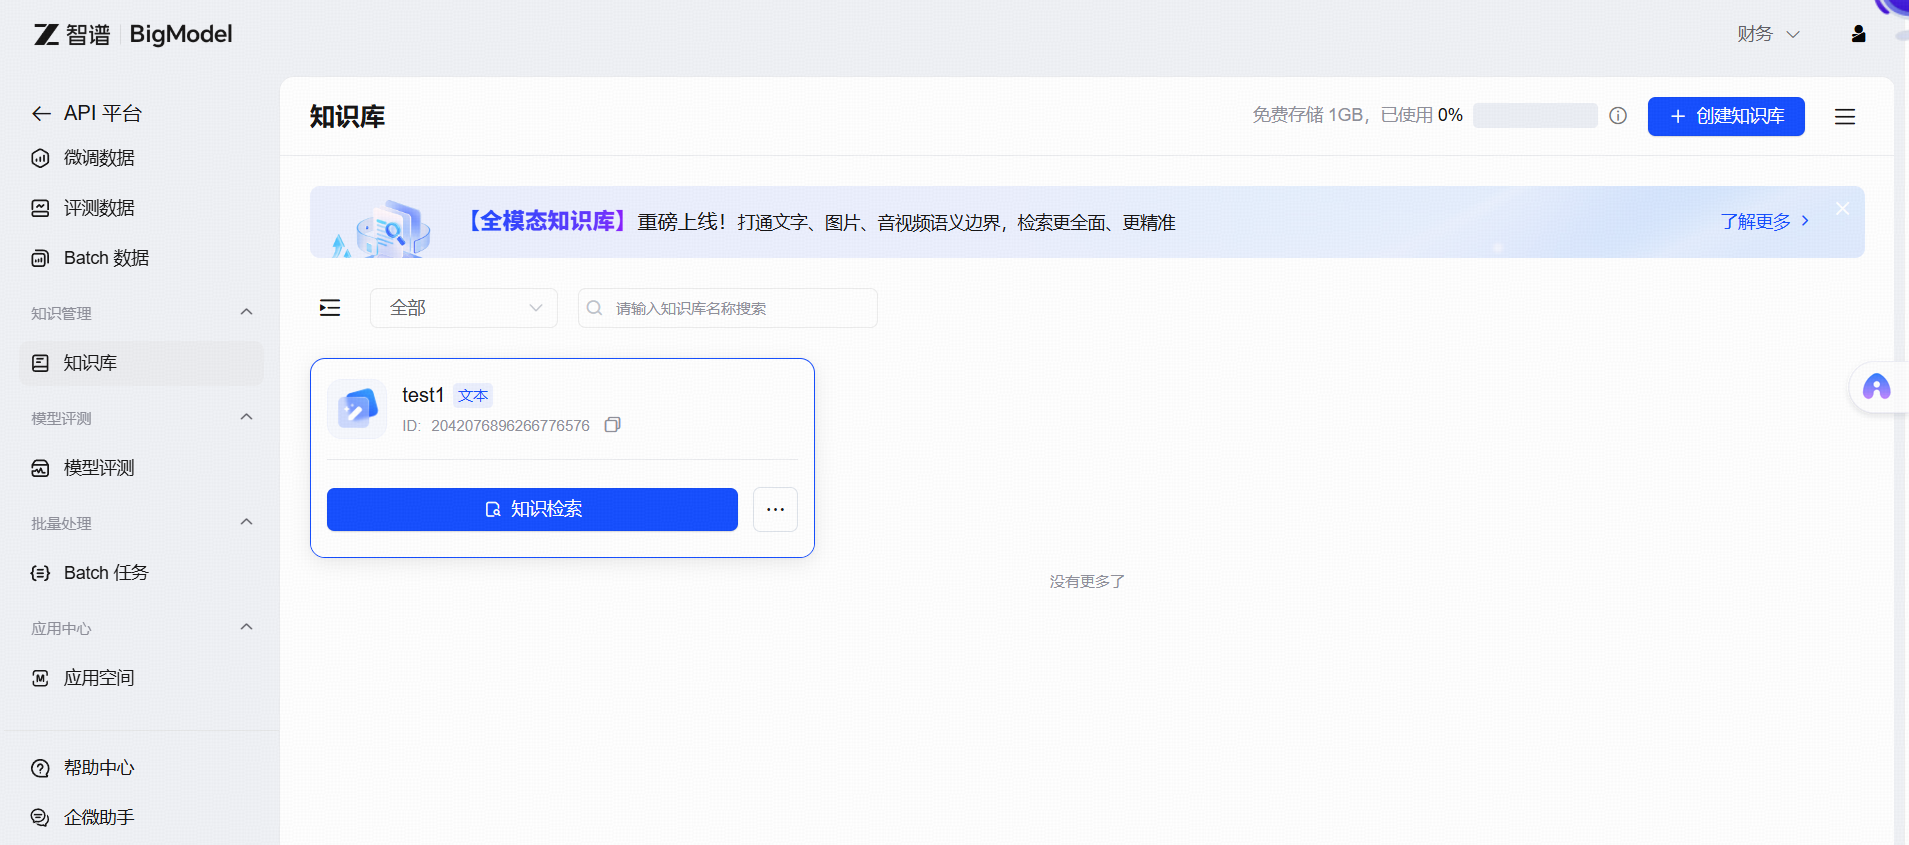Close the 全模态知识库 announcement banner
The width and height of the screenshot is (1909, 845).
click(x=1842, y=208)
